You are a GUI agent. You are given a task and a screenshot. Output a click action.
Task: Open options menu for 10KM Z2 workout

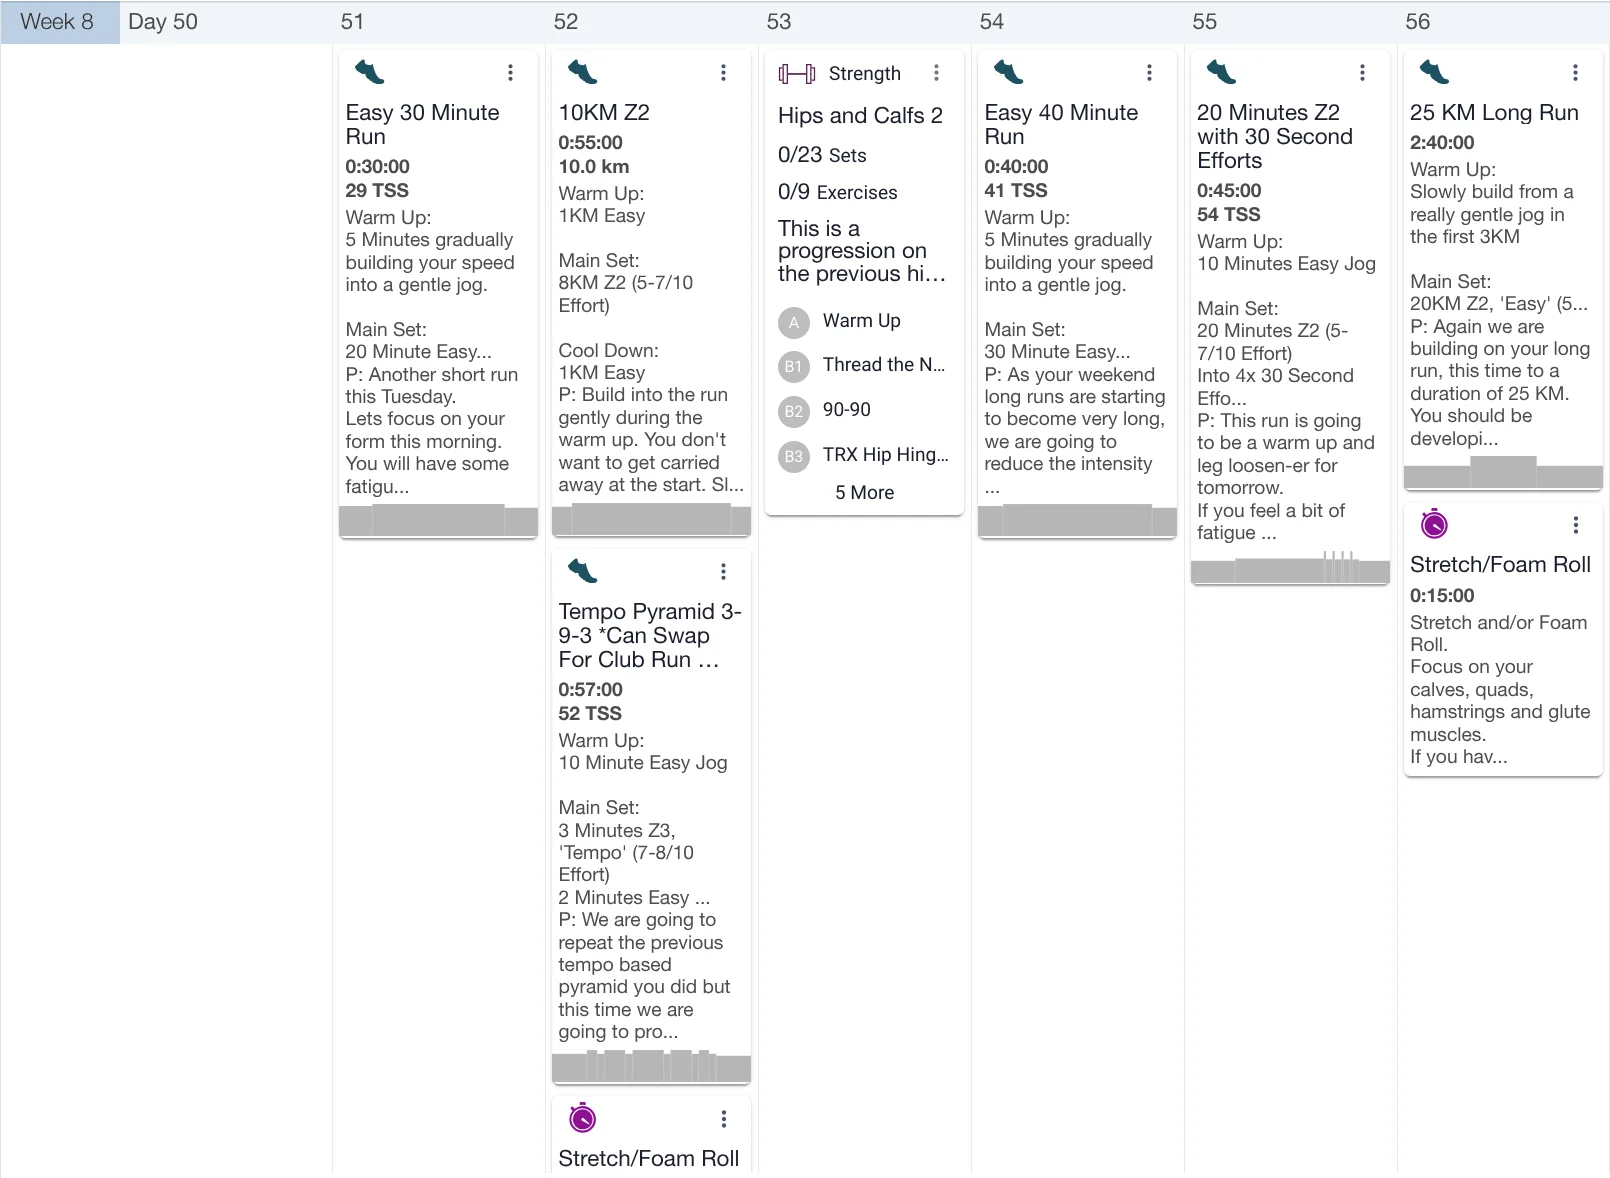[723, 72]
